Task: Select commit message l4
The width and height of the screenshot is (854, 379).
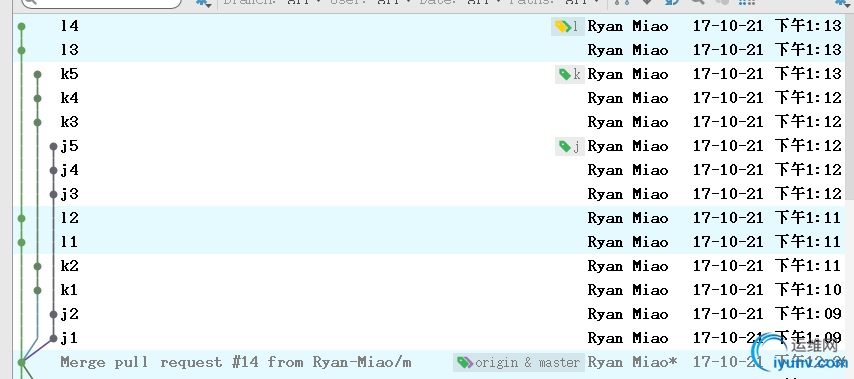Action: click(x=69, y=26)
